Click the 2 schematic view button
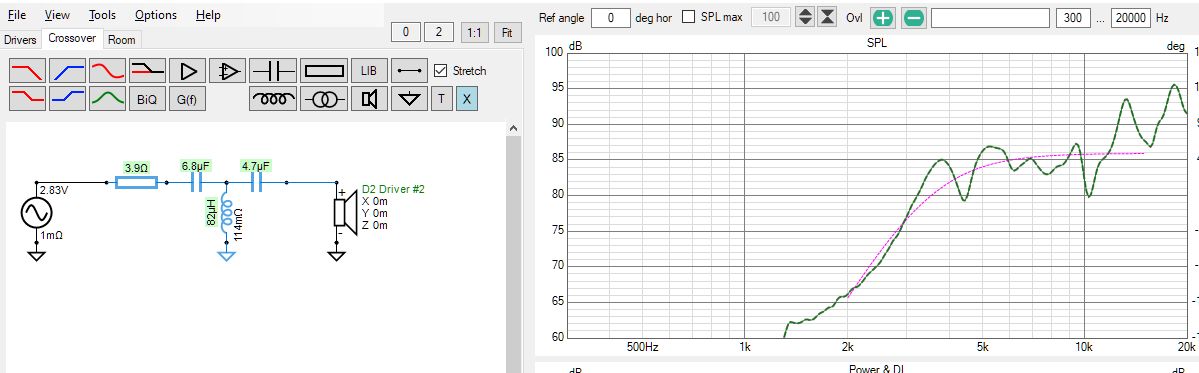Image resolution: width=1199 pixels, height=373 pixels. click(x=439, y=33)
